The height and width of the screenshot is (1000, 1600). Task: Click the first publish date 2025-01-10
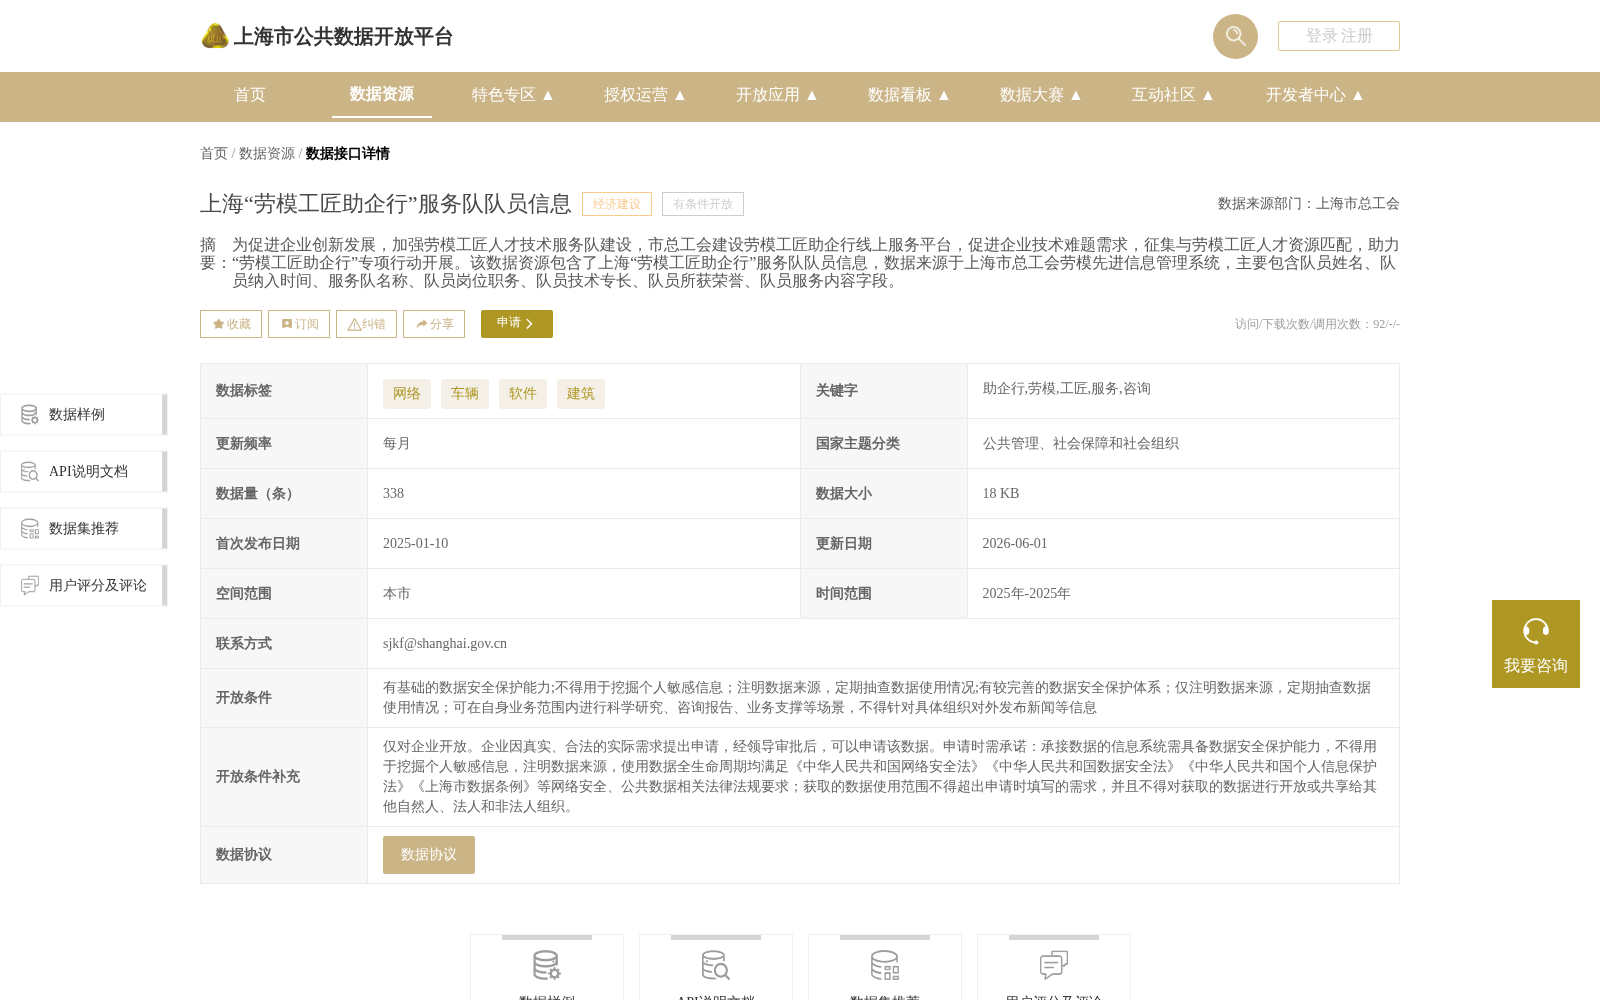[x=416, y=544]
